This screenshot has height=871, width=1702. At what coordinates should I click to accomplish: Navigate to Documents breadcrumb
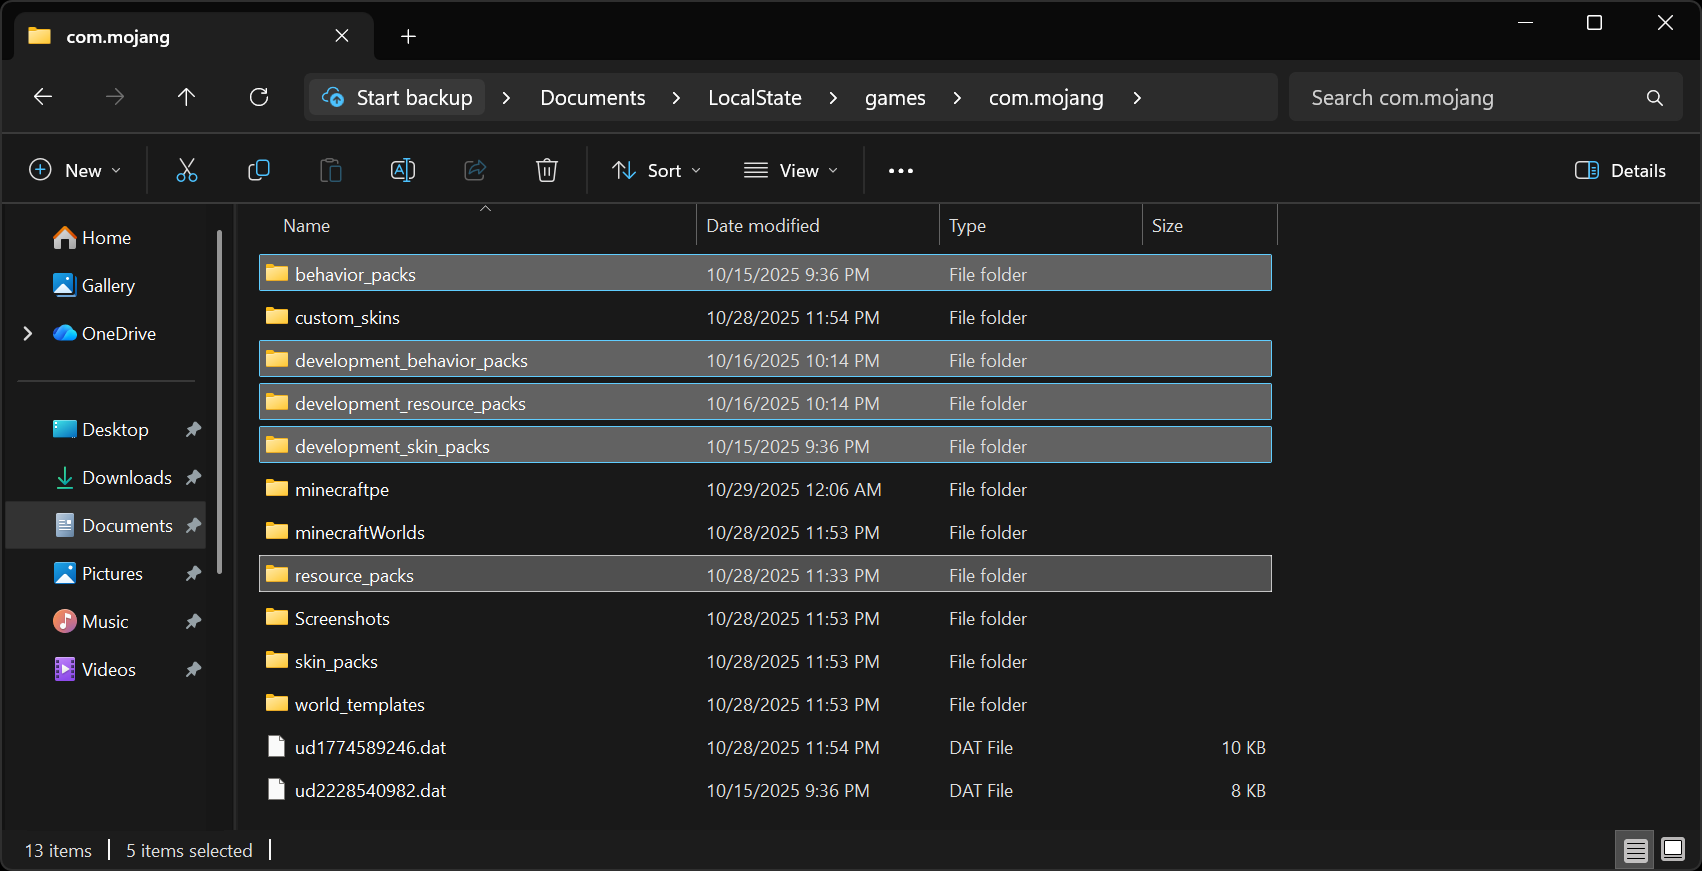pyautogui.click(x=593, y=98)
